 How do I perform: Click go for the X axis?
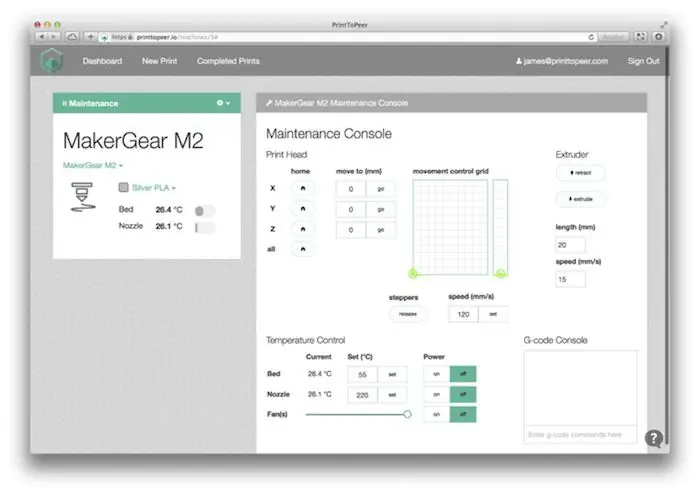pyautogui.click(x=381, y=189)
